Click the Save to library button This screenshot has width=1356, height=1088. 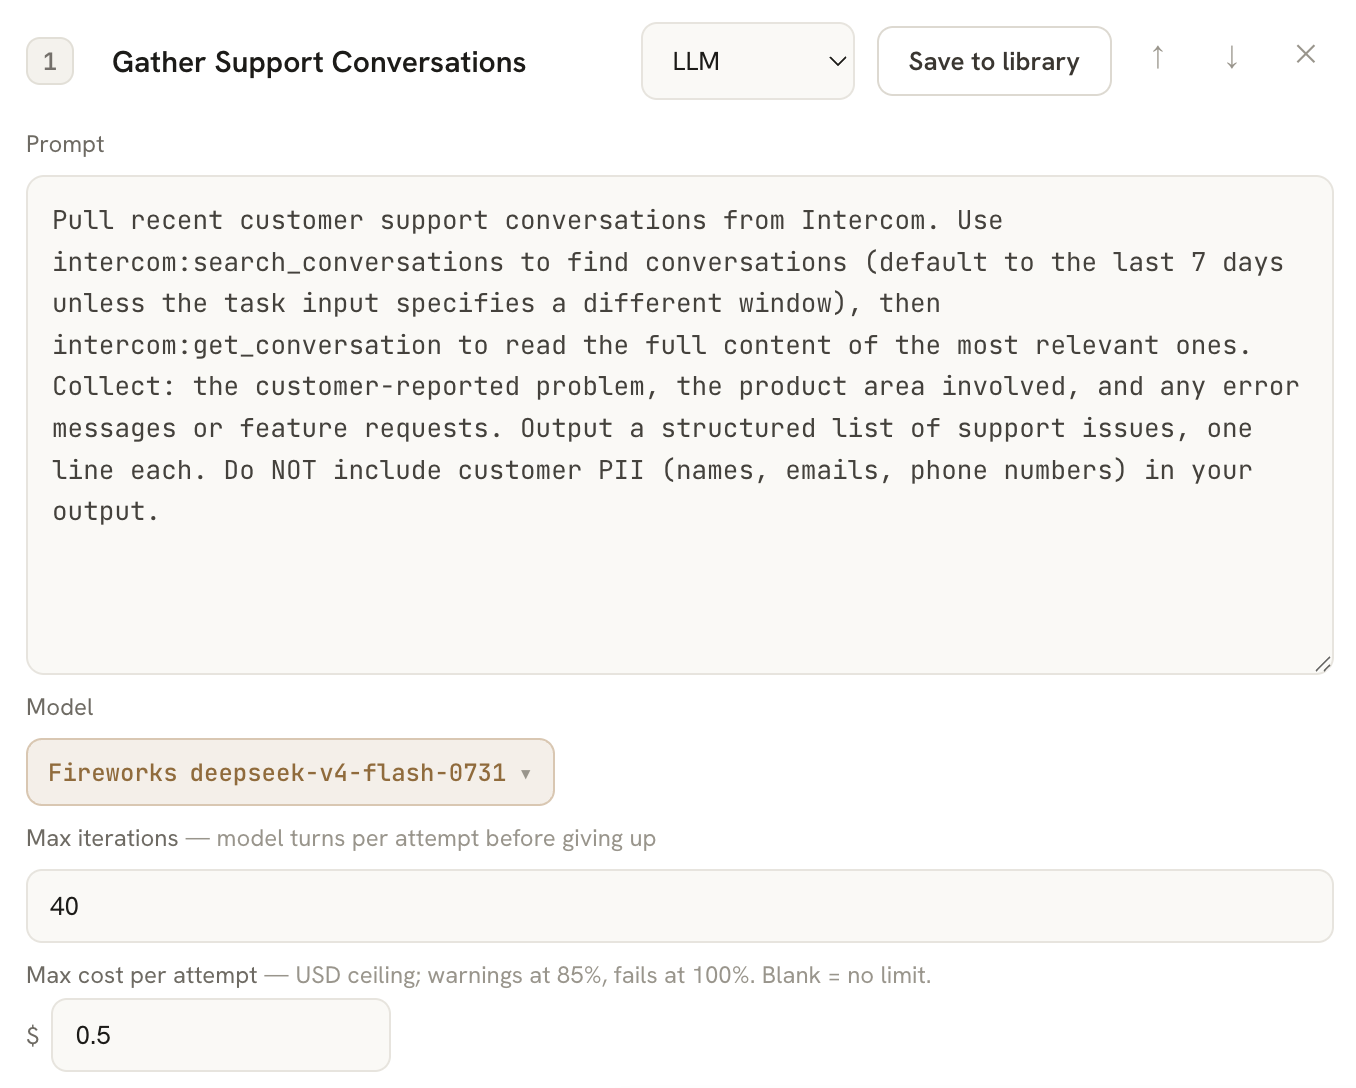[x=994, y=61]
